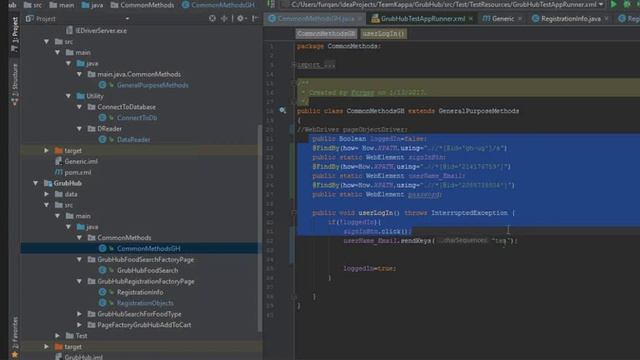640x360 pixels.
Task: Collapse the first src folder
Action: [x=47, y=42]
